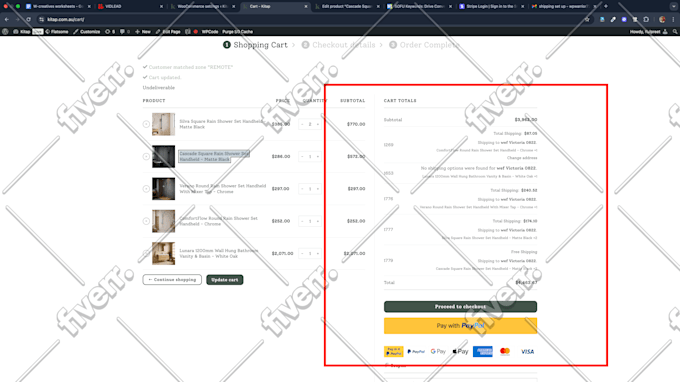Image resolution: width=680 pixels, height=382 pixels.
Task: Open Flatsome menu in admin bar
Action: pos(56,32)
